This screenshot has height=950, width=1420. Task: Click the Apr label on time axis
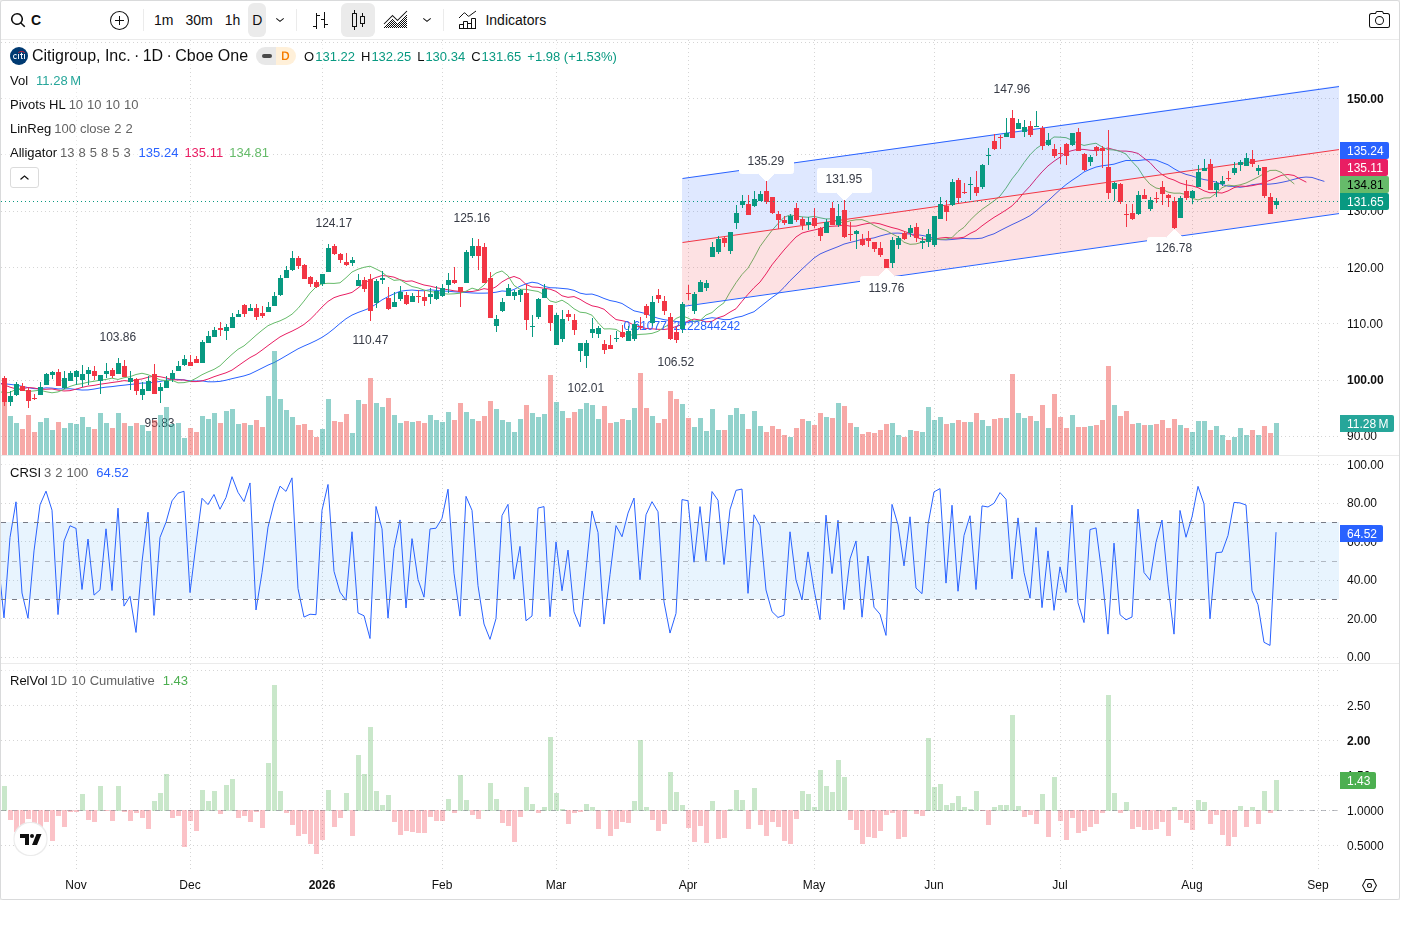(x=688, y=885)
